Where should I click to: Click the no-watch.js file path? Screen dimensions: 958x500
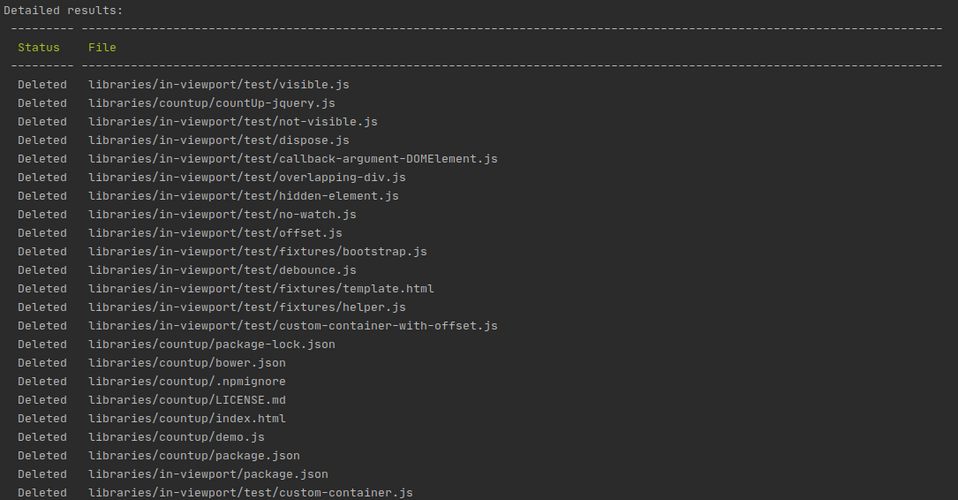tap(222, 215)
